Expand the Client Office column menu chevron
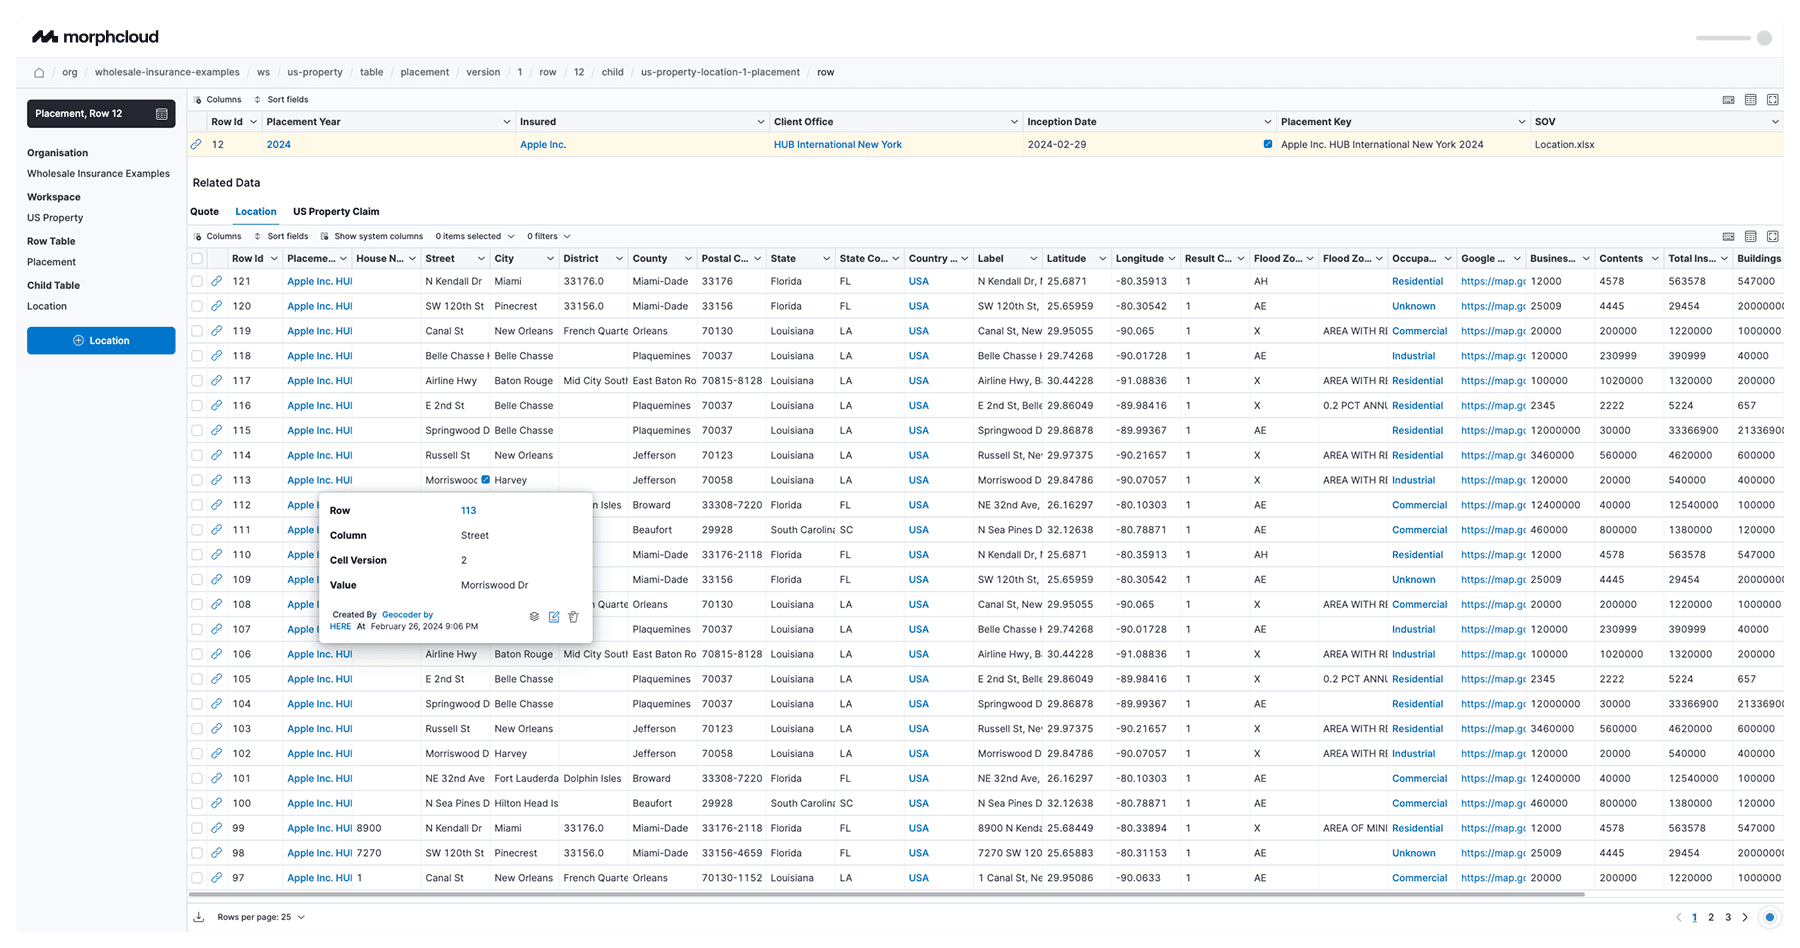The width and height of the screenshot is (1800, 948). pos(1014,122)
